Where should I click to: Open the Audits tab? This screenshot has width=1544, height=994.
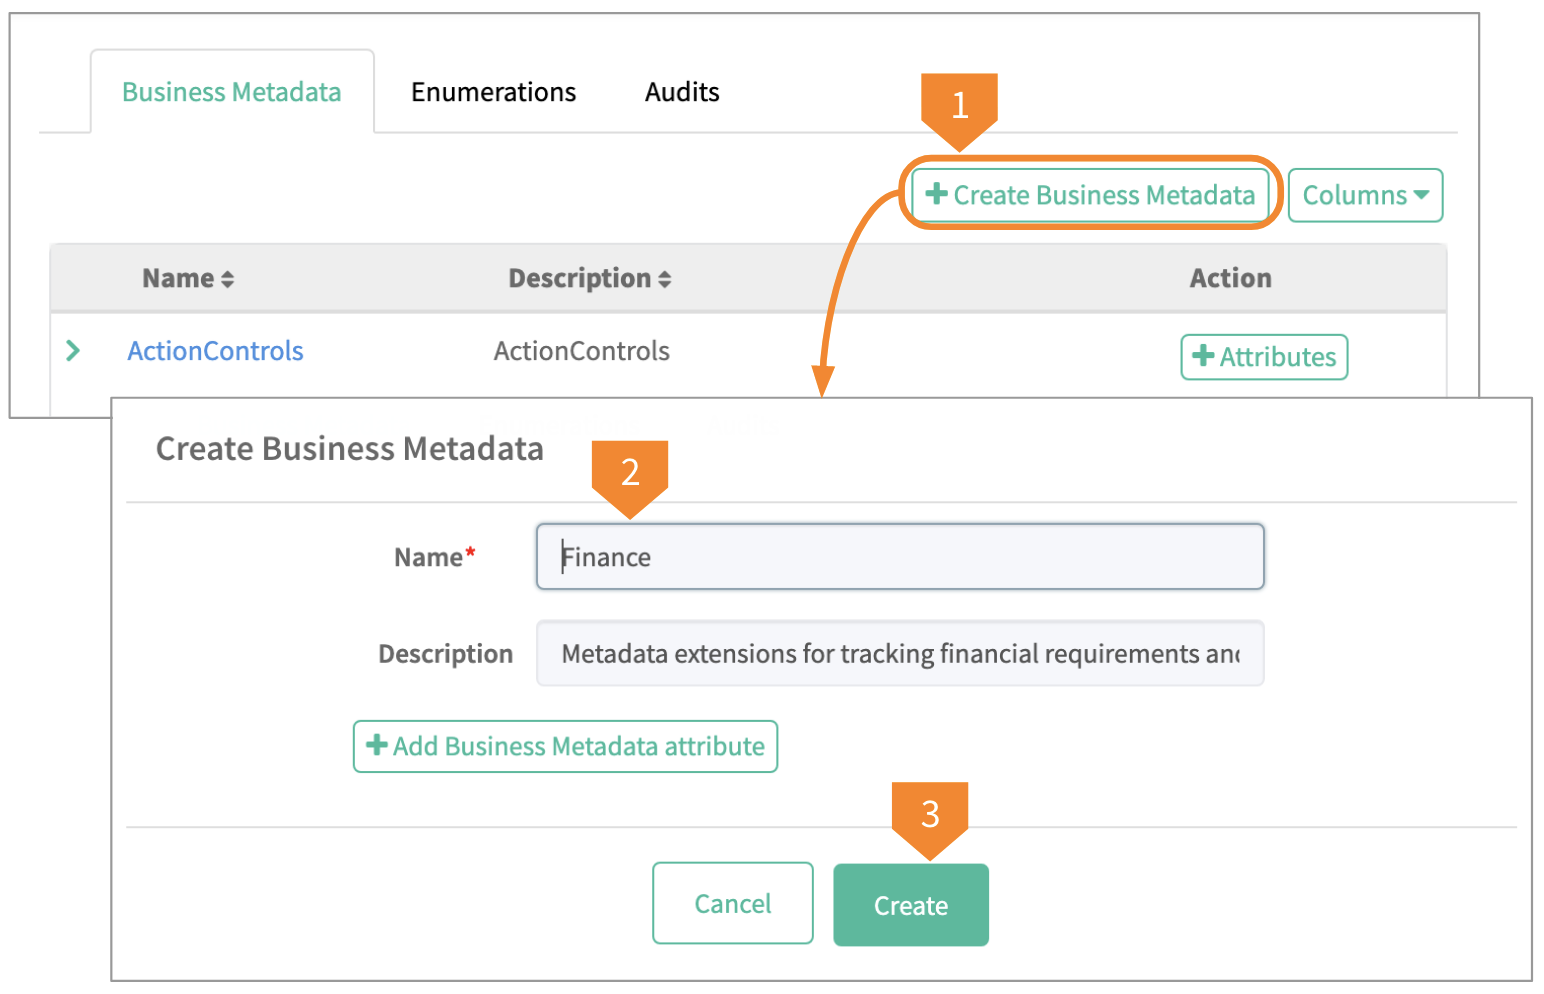(682, 92)
